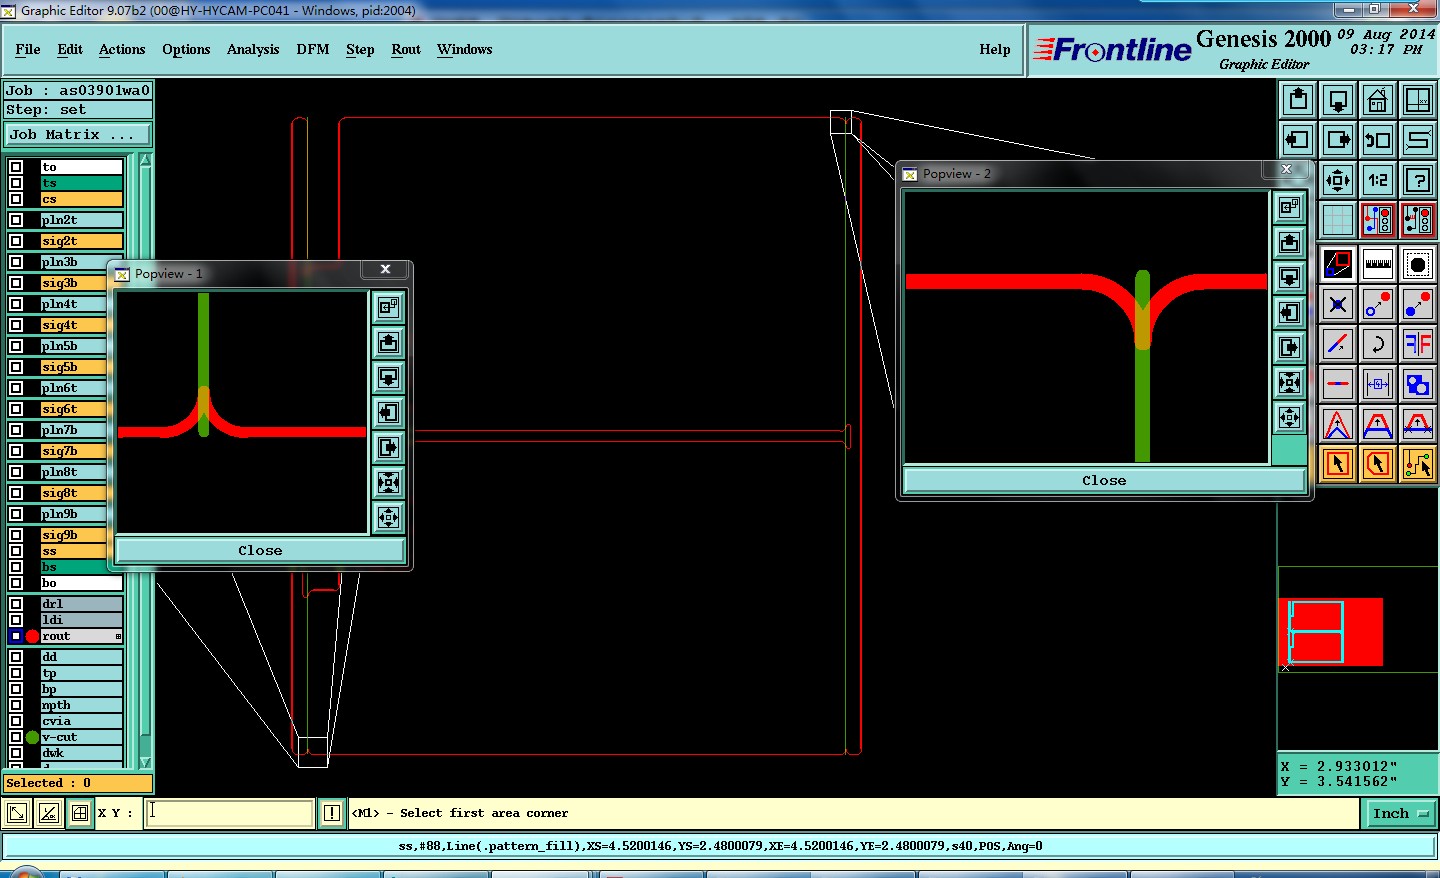1440x878 pixels.
Task: Click the pan left icon in Popview - 2
Action: (x=1289, y=313)
